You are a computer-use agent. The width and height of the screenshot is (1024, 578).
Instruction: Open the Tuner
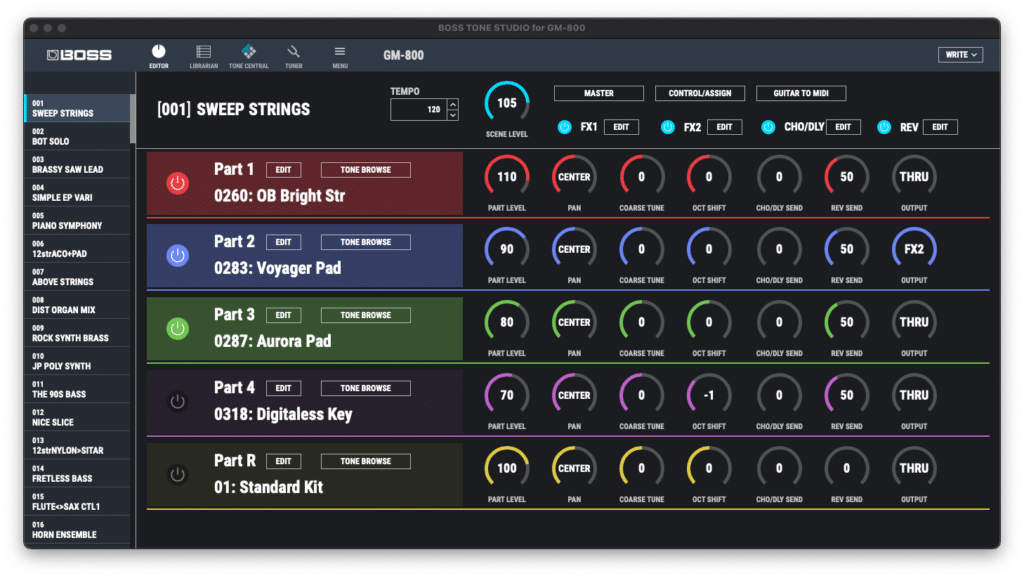(x=293, y=56)
